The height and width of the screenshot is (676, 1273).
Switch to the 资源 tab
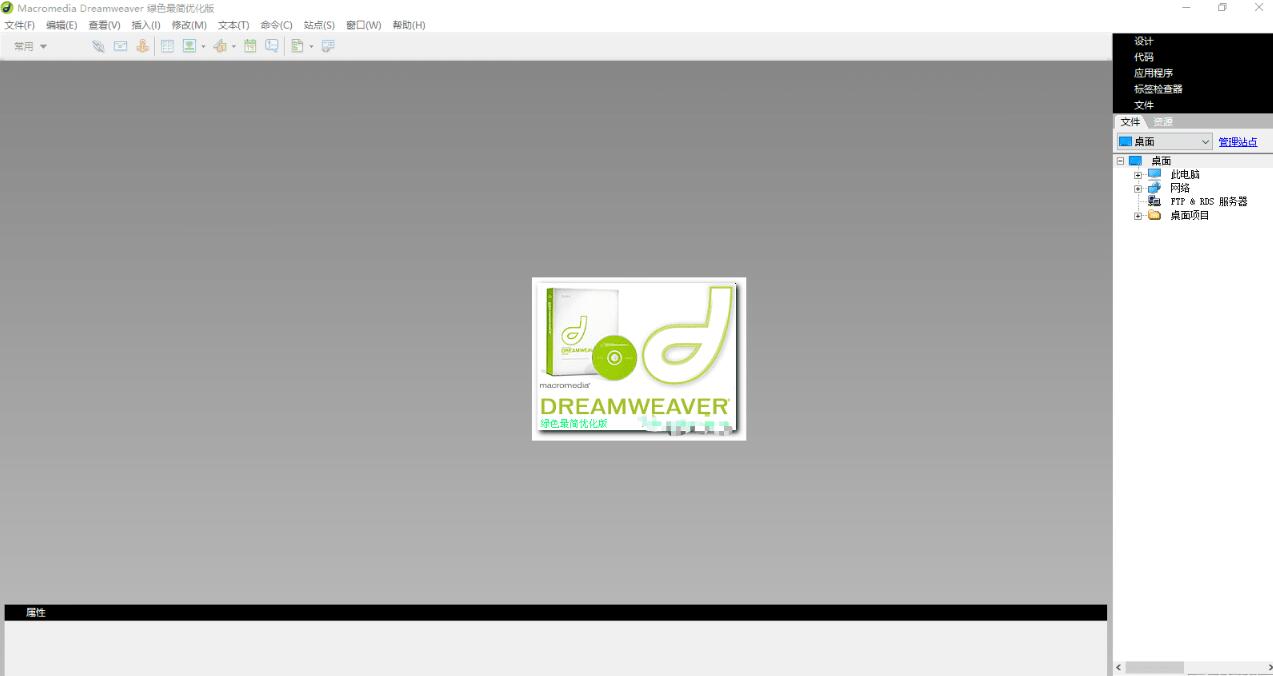click(1162, 121)
